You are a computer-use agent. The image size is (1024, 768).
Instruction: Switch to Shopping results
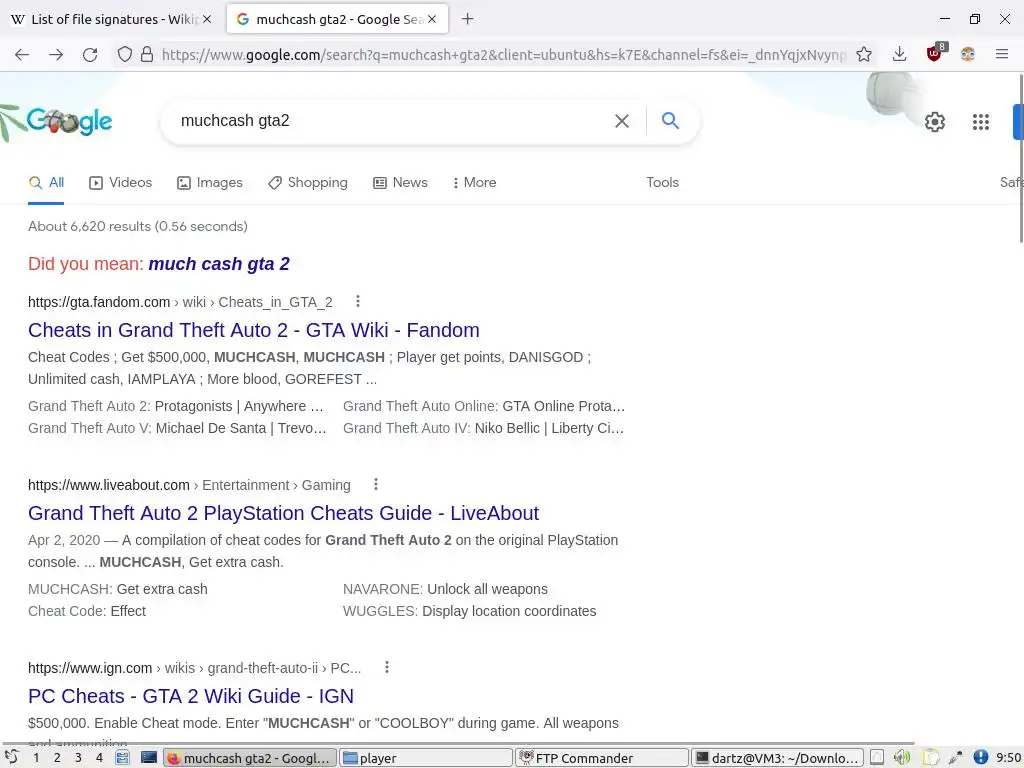tap(308, 183)
